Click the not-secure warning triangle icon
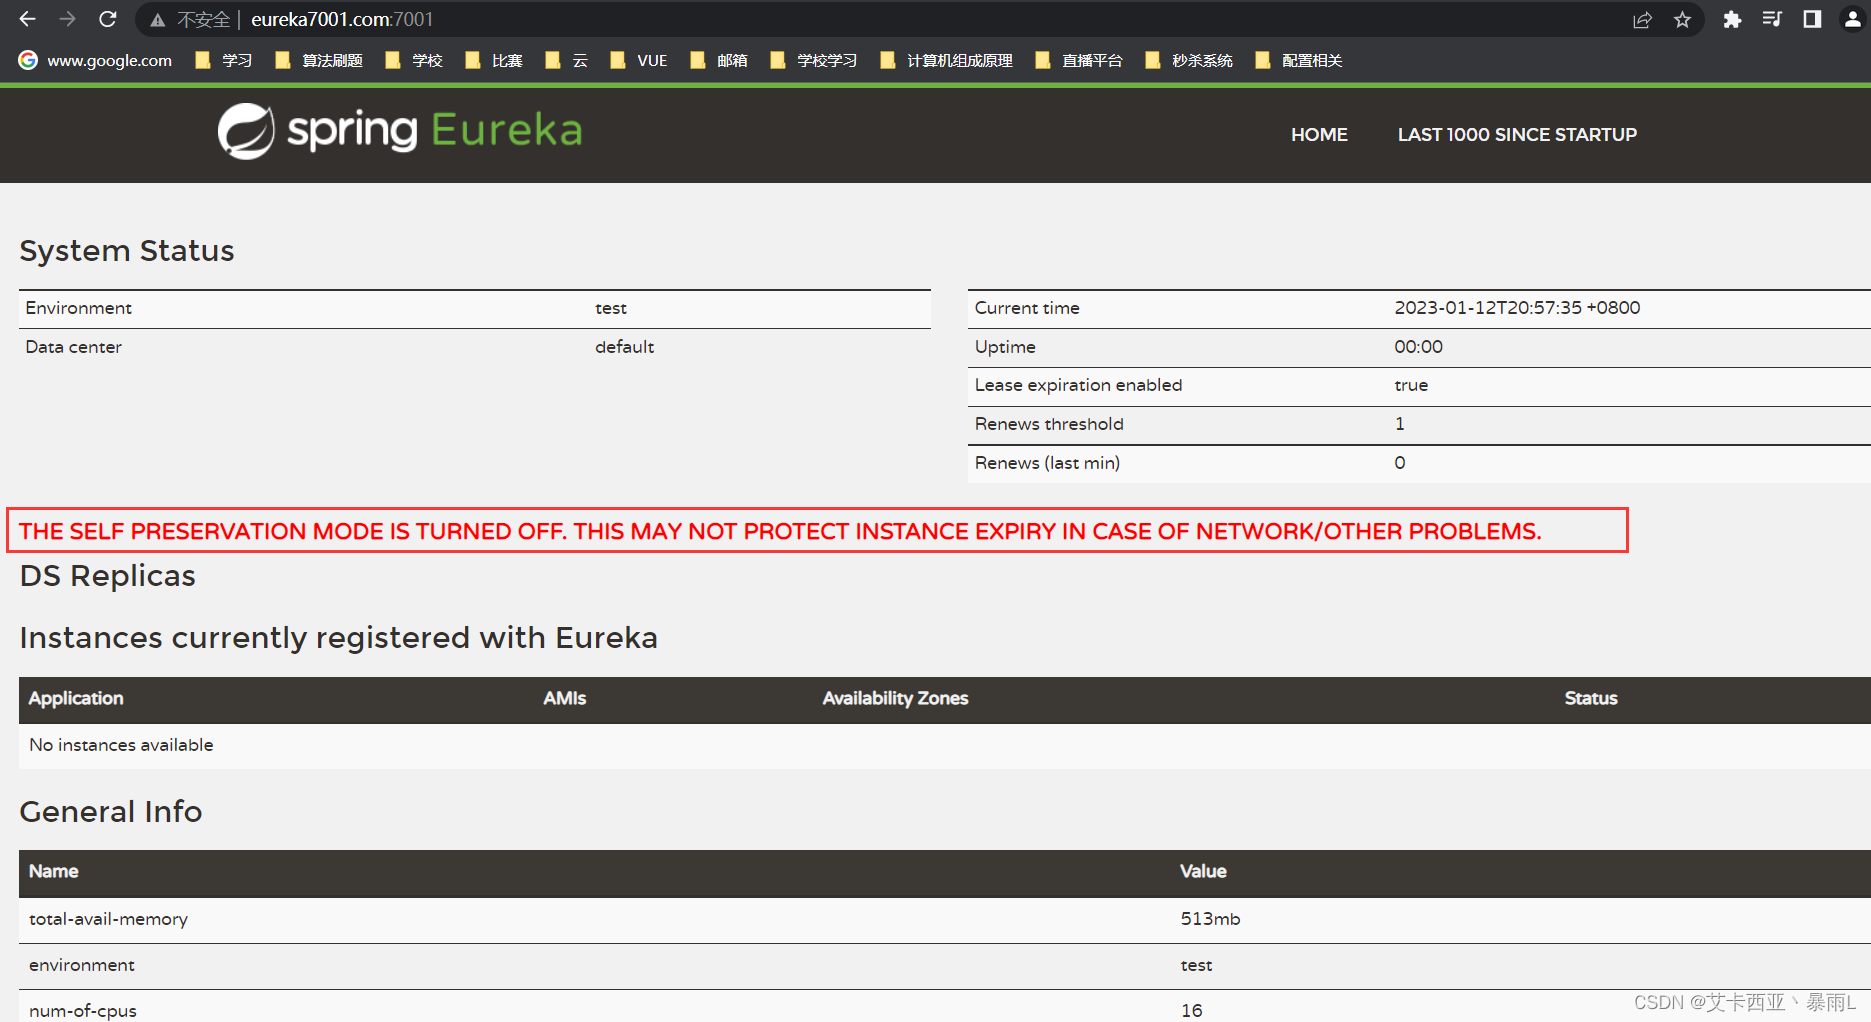1871x1022 pixels. point(158,20)
